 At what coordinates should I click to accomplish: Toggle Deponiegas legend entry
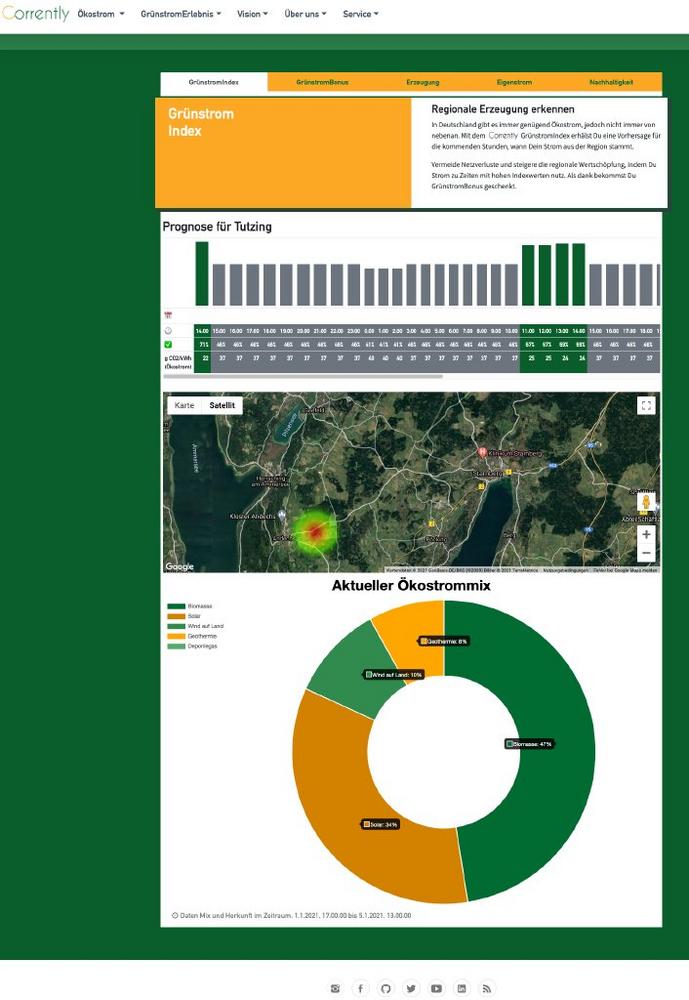pos(193,646)
